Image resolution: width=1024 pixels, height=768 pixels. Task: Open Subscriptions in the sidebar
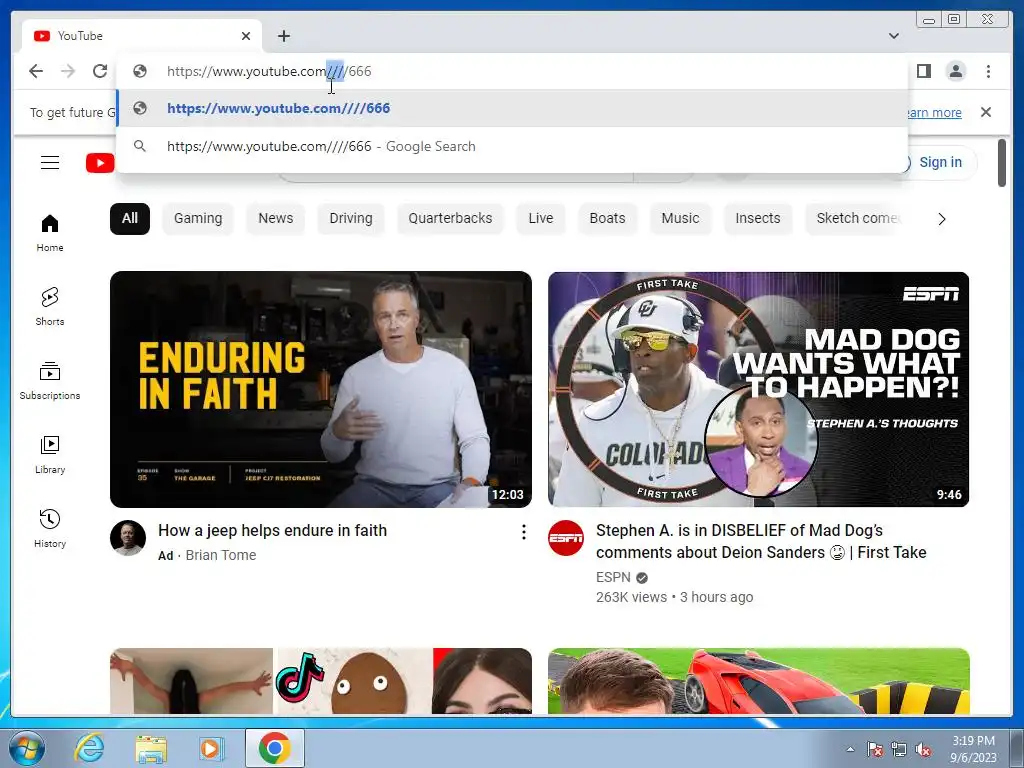[x=50, y=381]
